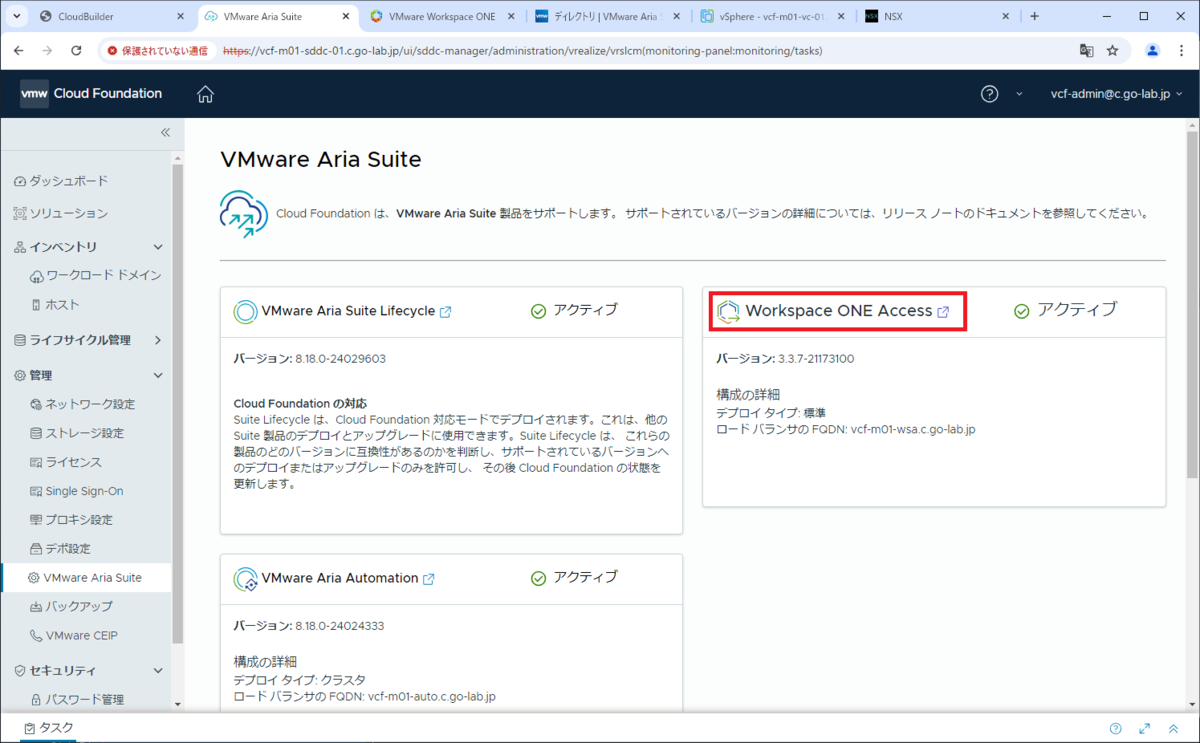Click the translate page icon
This screenshot has width=1200, height=743.
(1086, 50)
